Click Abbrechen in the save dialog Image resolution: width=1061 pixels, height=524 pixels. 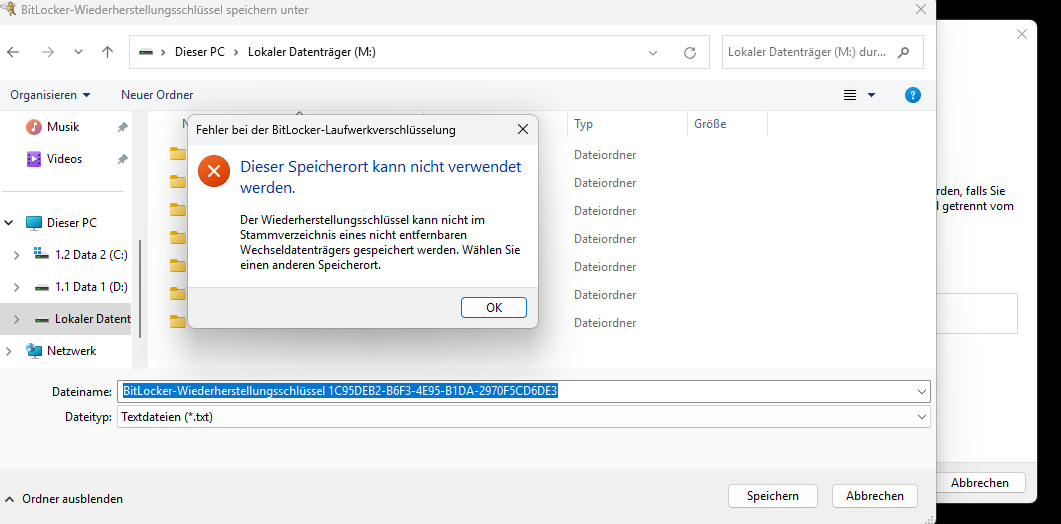coord(874,496)
